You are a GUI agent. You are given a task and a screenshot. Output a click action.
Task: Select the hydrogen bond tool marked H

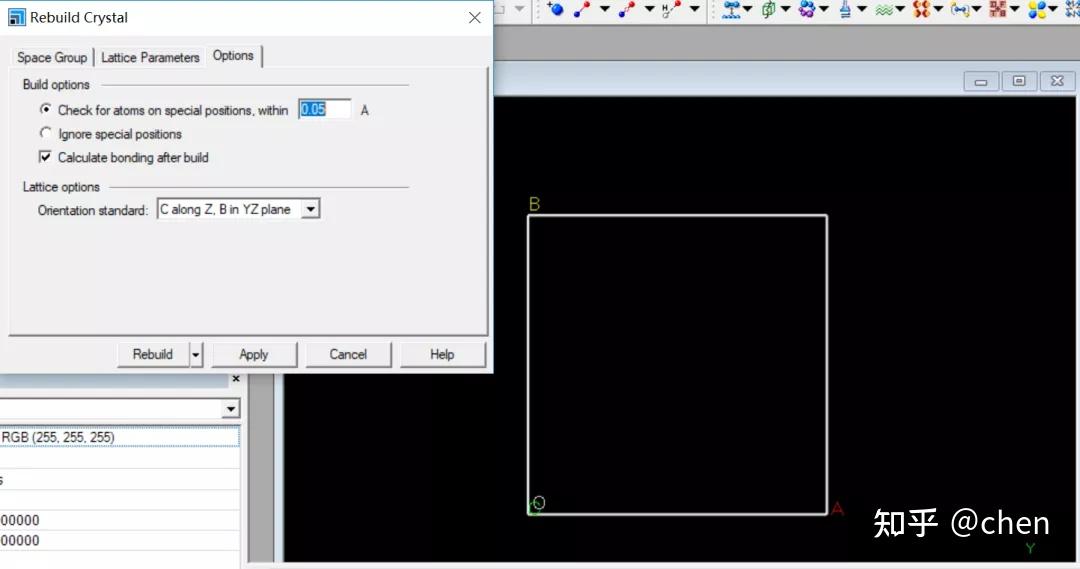(x=671, y=9)
